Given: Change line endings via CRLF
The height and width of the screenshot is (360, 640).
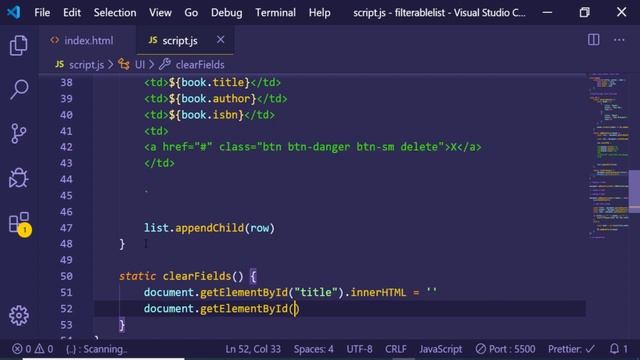Looking at the screenshot, I should [396, 349].
